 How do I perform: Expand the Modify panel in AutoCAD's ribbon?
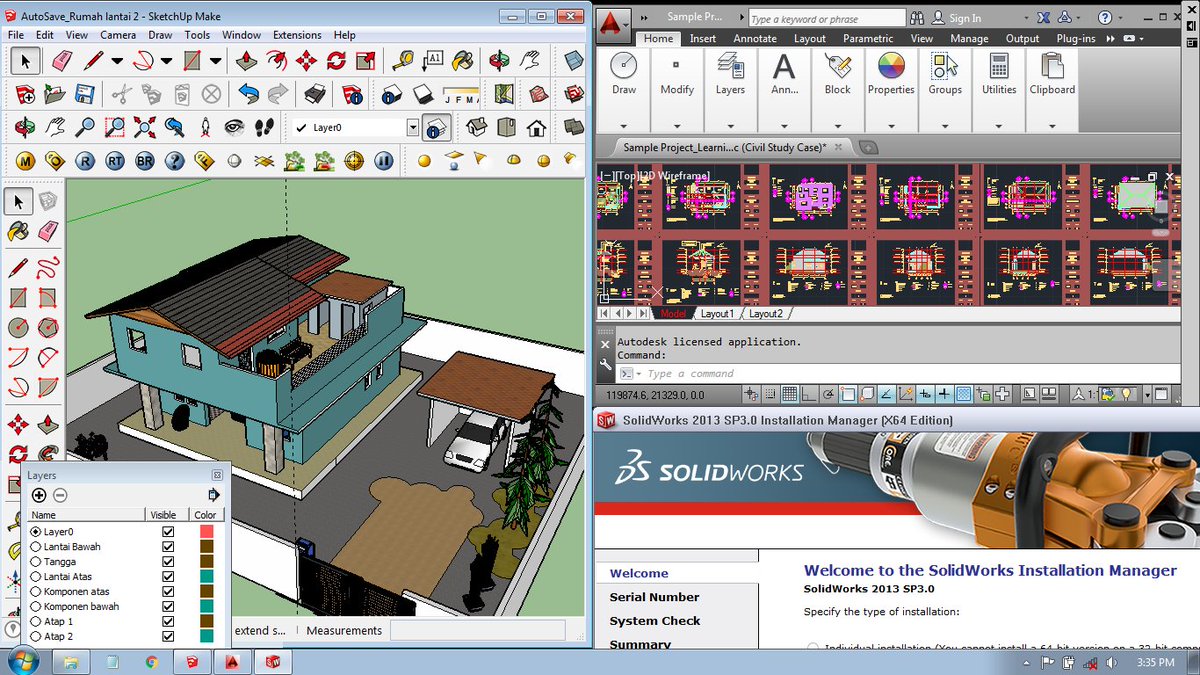tap(677, 126)
